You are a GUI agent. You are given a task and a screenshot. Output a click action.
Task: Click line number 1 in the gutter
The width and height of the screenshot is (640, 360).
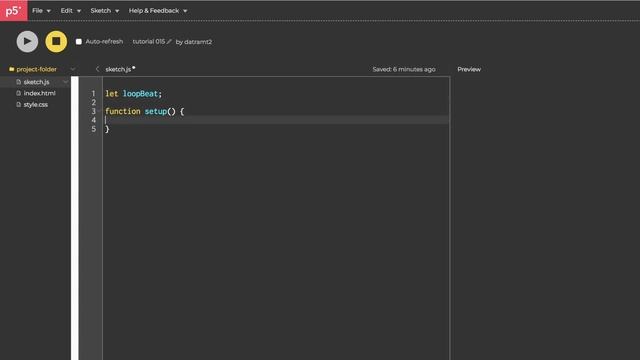(x=93, y=93)
